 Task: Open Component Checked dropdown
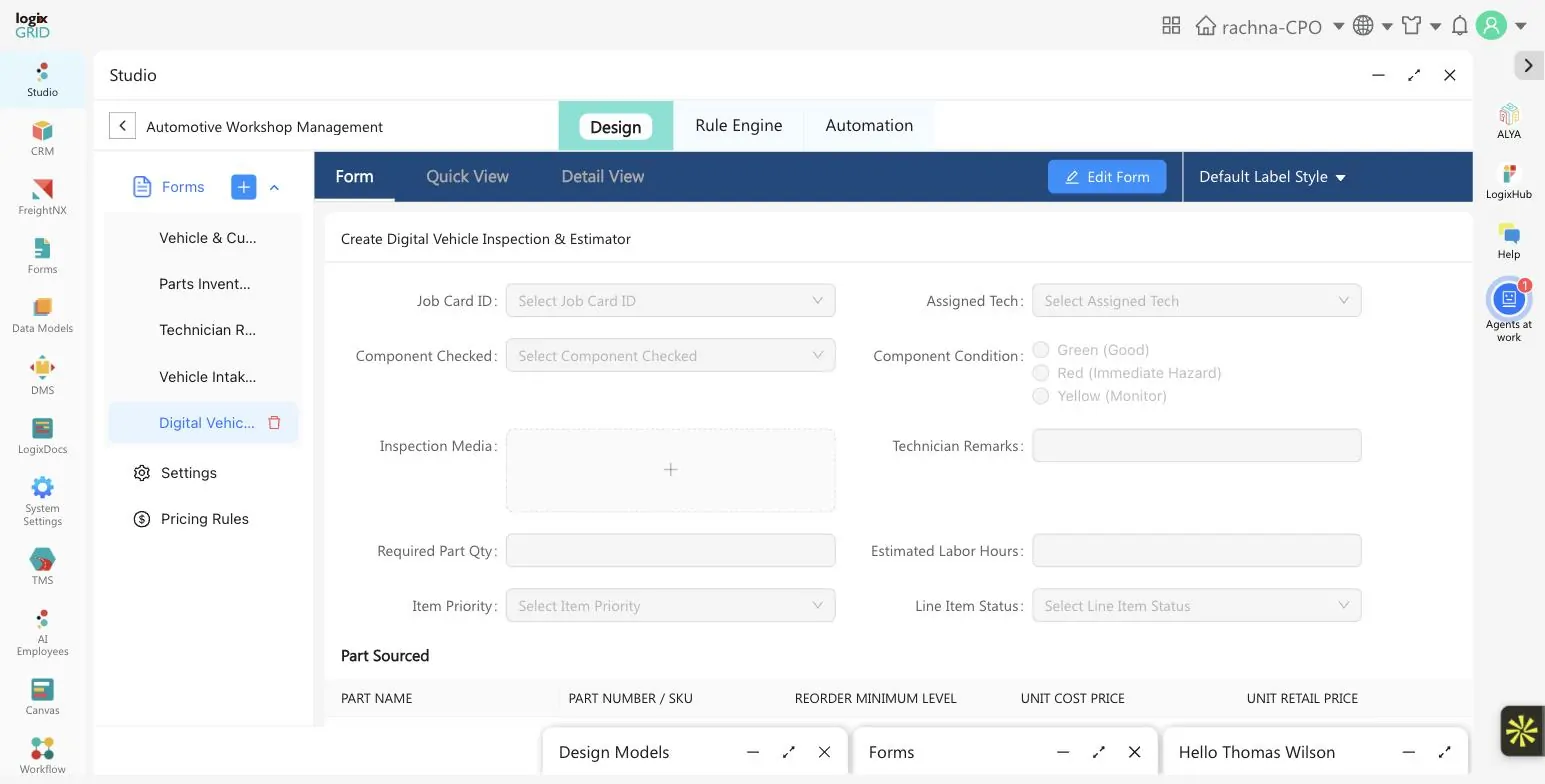(x=670, y=356)
